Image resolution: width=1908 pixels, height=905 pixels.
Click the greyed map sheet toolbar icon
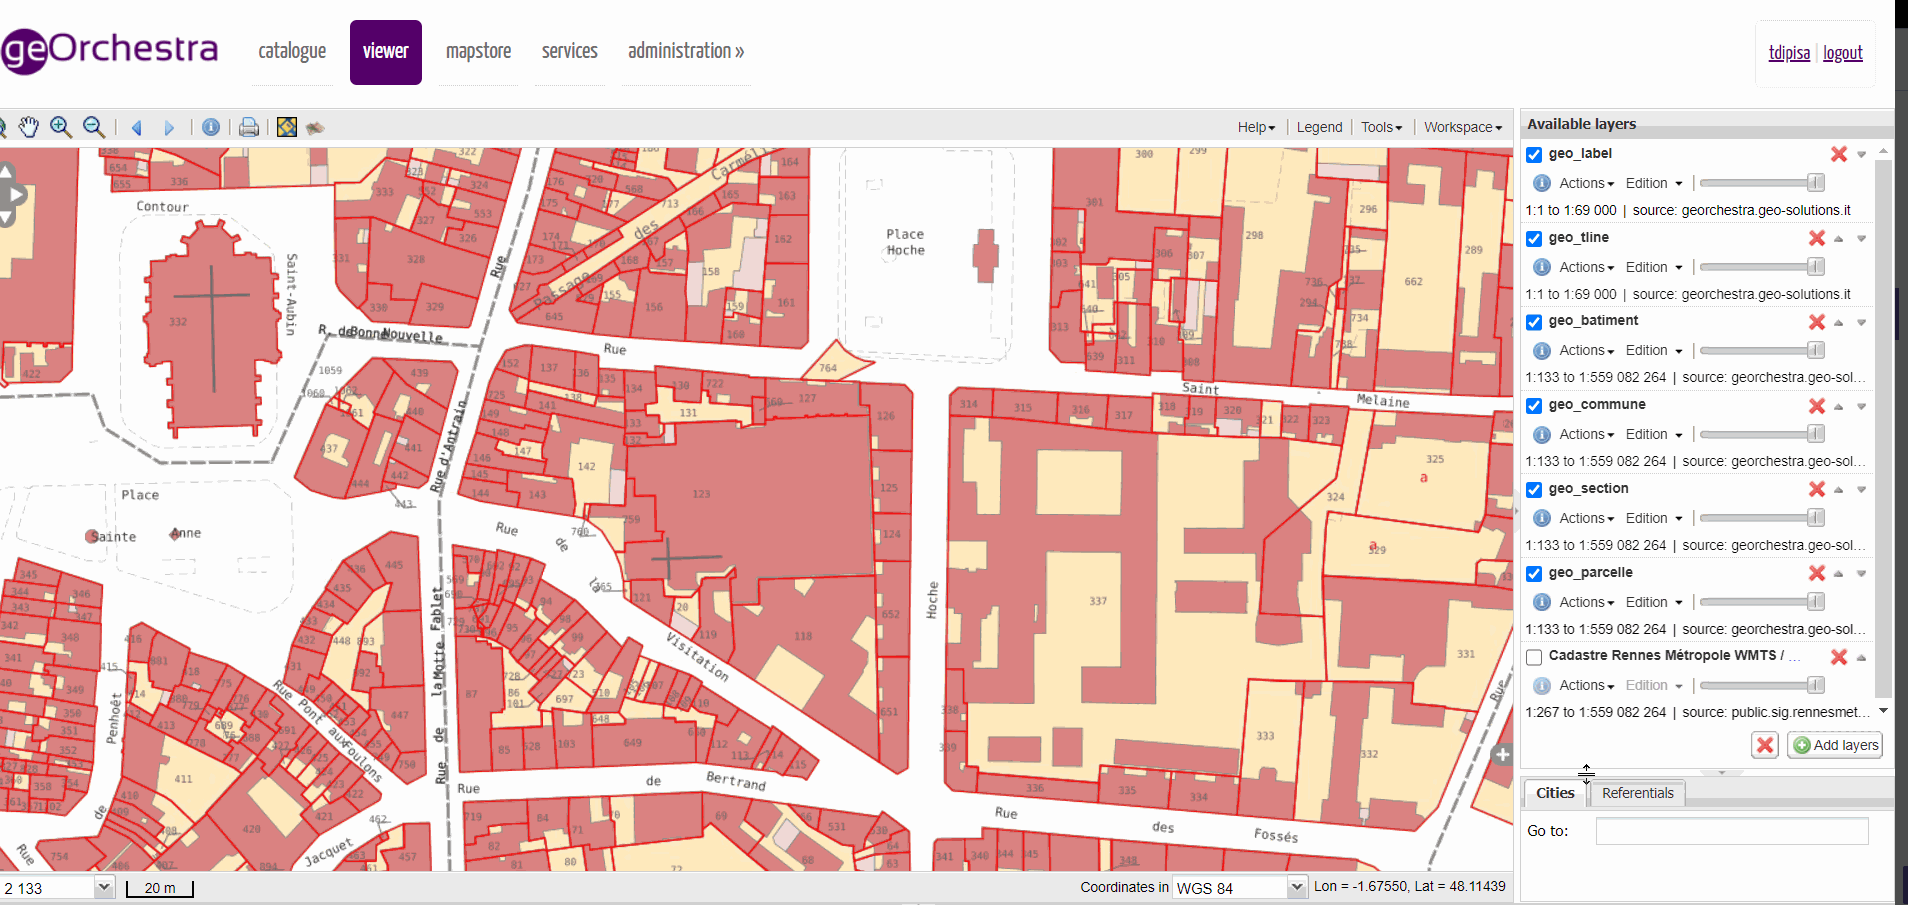click(x=316, y=128)
